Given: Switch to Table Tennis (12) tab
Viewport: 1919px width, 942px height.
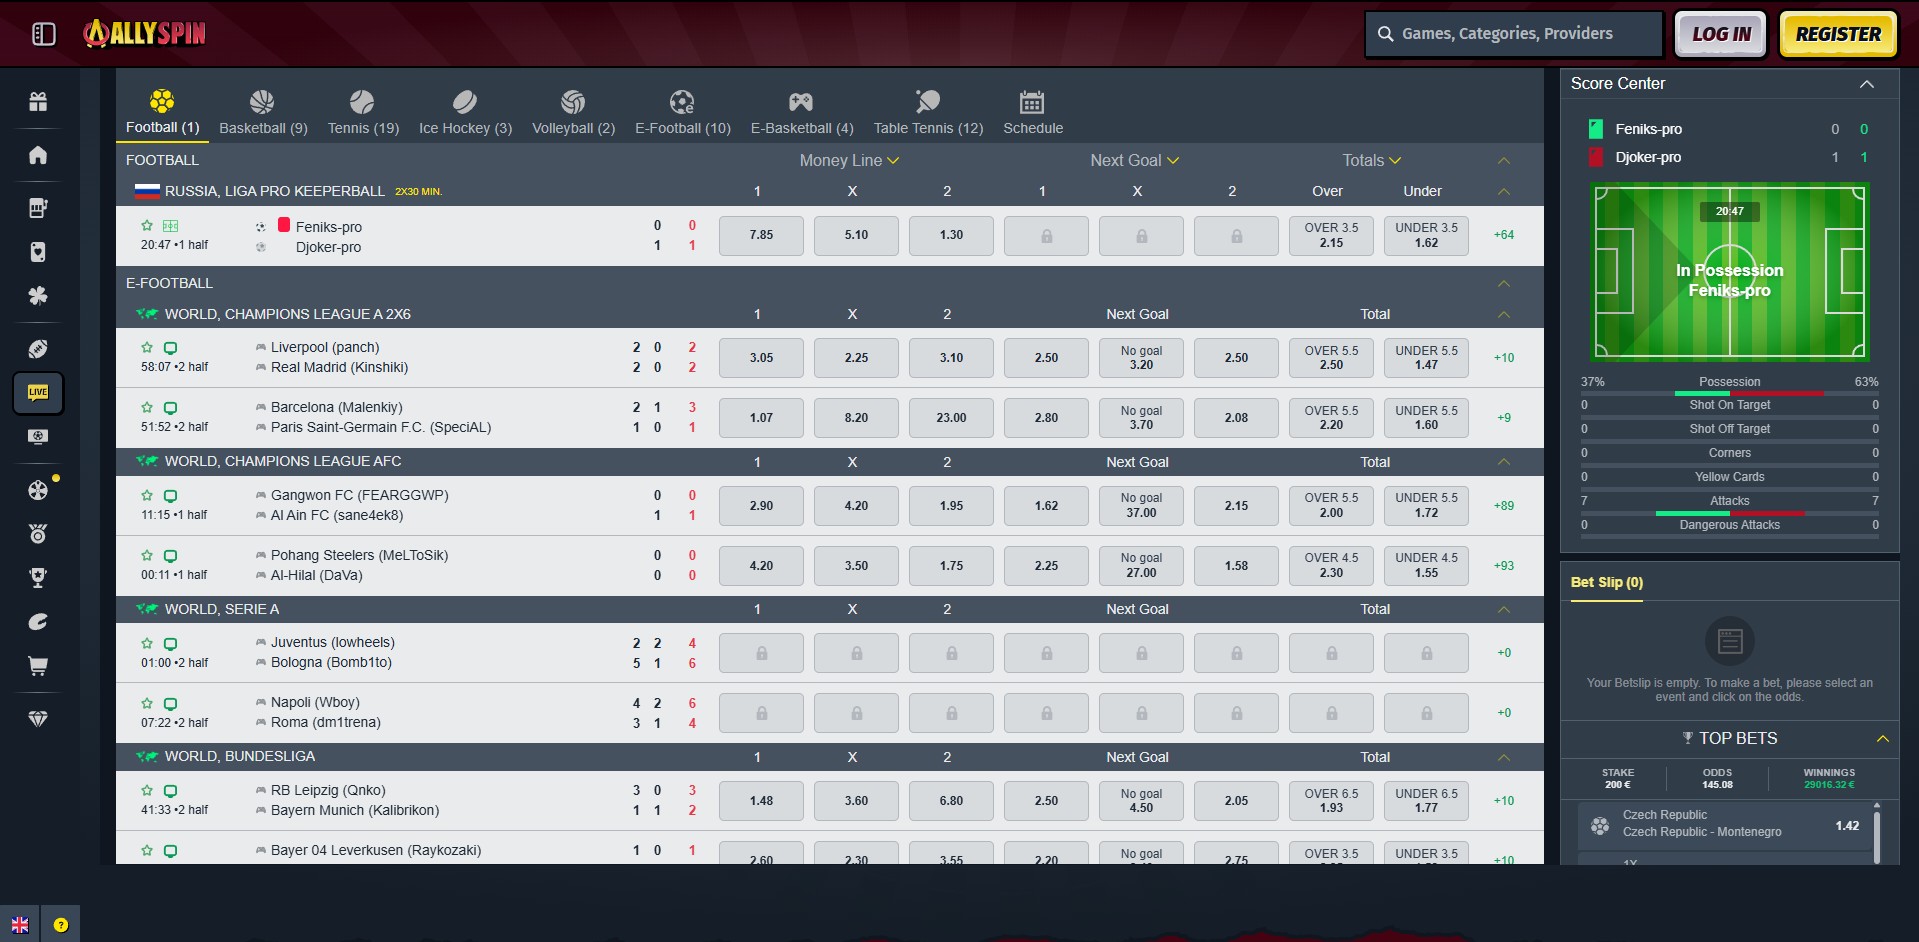Looking at the screenshot, I should coord(928,112).
